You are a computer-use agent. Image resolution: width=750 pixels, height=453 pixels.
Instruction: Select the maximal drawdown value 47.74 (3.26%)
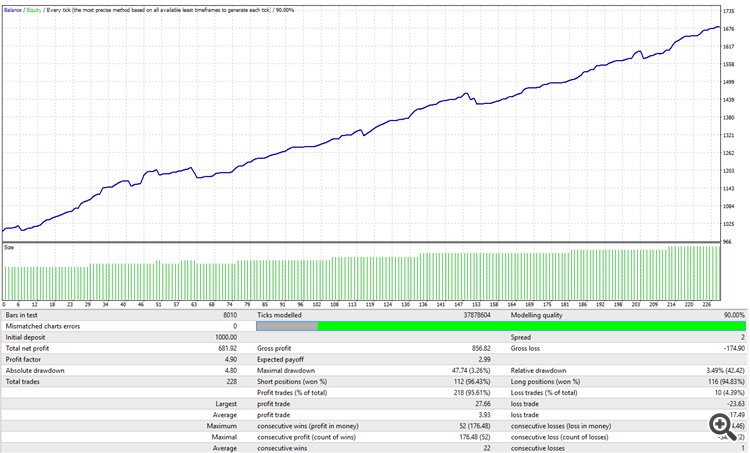click(471, 370)
